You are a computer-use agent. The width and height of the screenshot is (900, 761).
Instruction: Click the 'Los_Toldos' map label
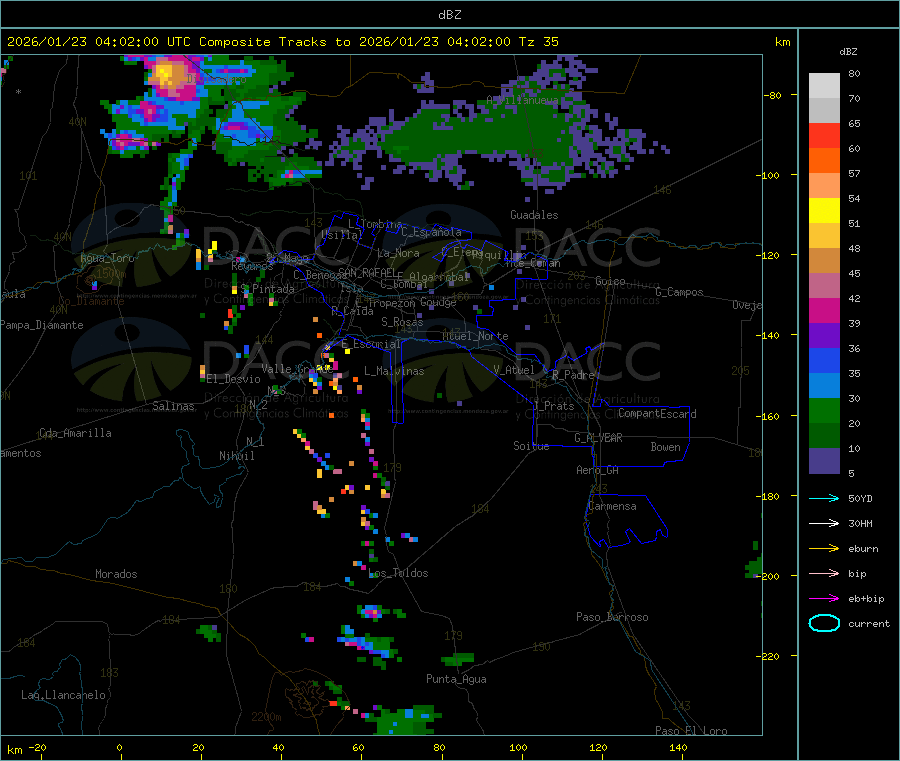point(398,573)
